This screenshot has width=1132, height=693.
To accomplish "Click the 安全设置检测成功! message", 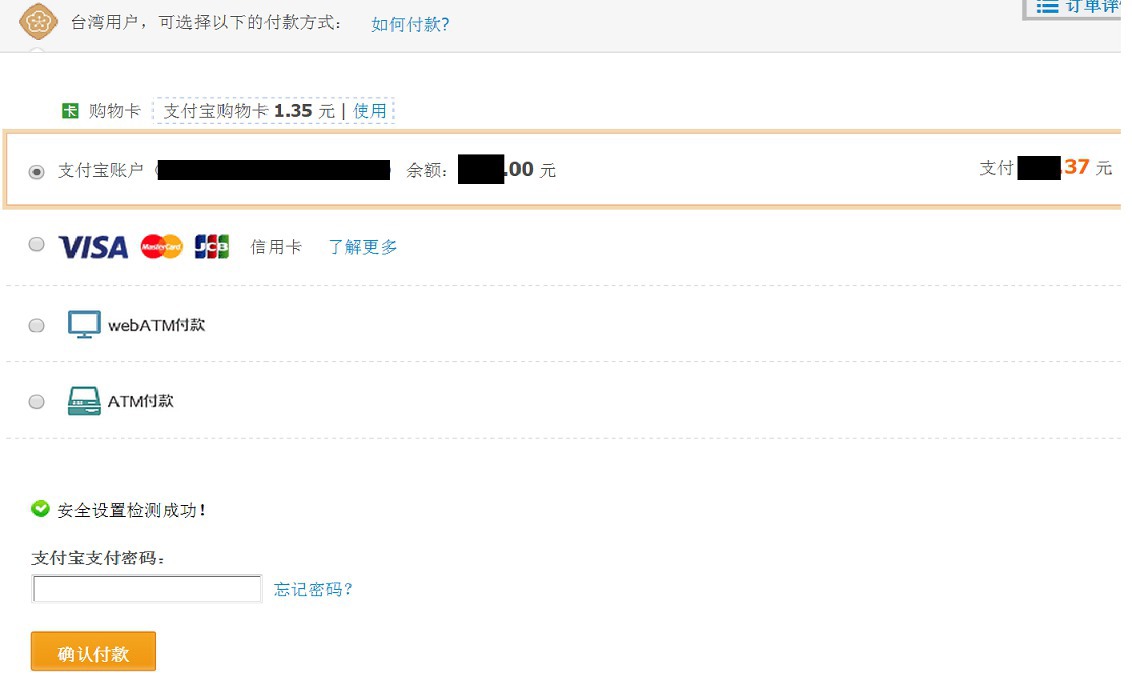I will (x=131, y=510).
